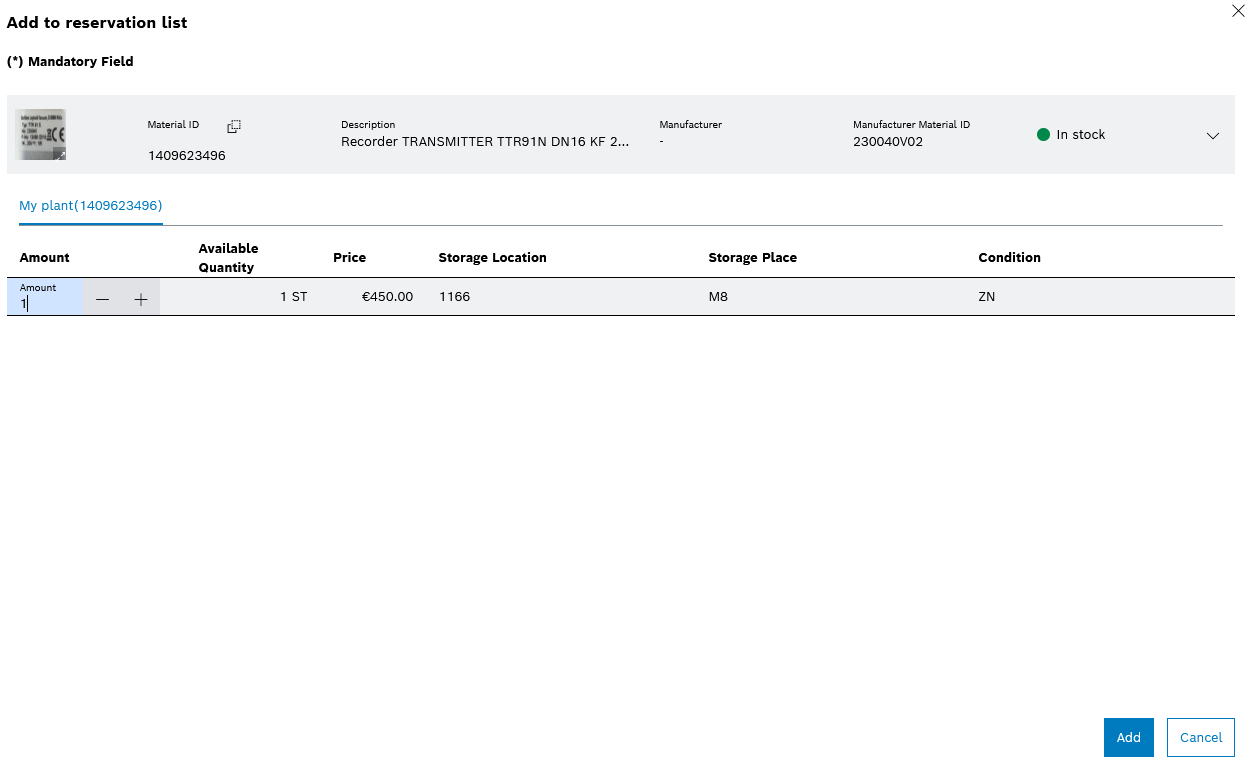
Task: Click the Amount column header
Action: point(45,257)
